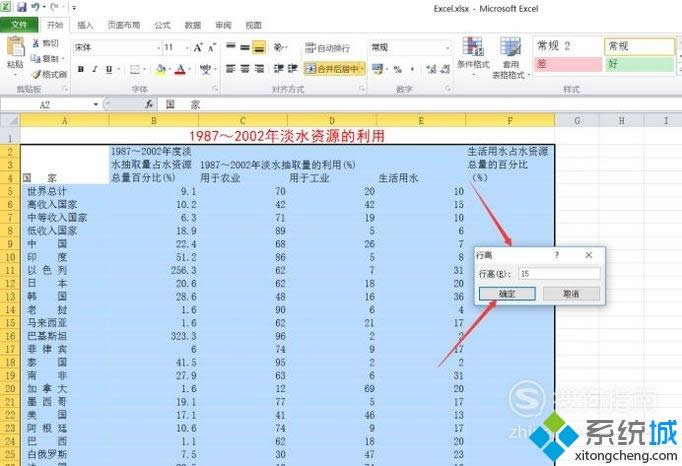Switch to the Review (审阅) tab
The height and width of the screenshot is (466, 682).
223,25
